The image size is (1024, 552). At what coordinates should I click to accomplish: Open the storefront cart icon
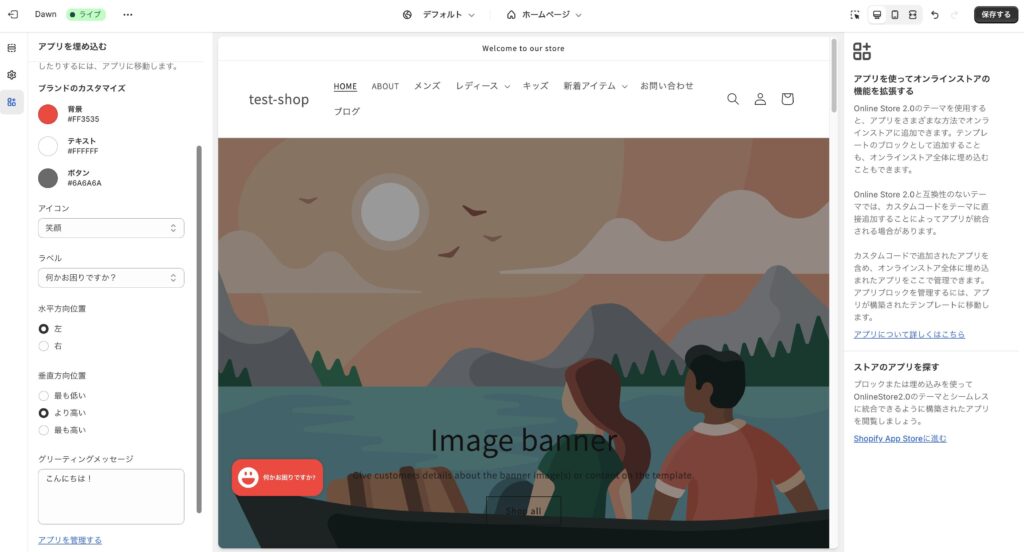click(787, 99)
